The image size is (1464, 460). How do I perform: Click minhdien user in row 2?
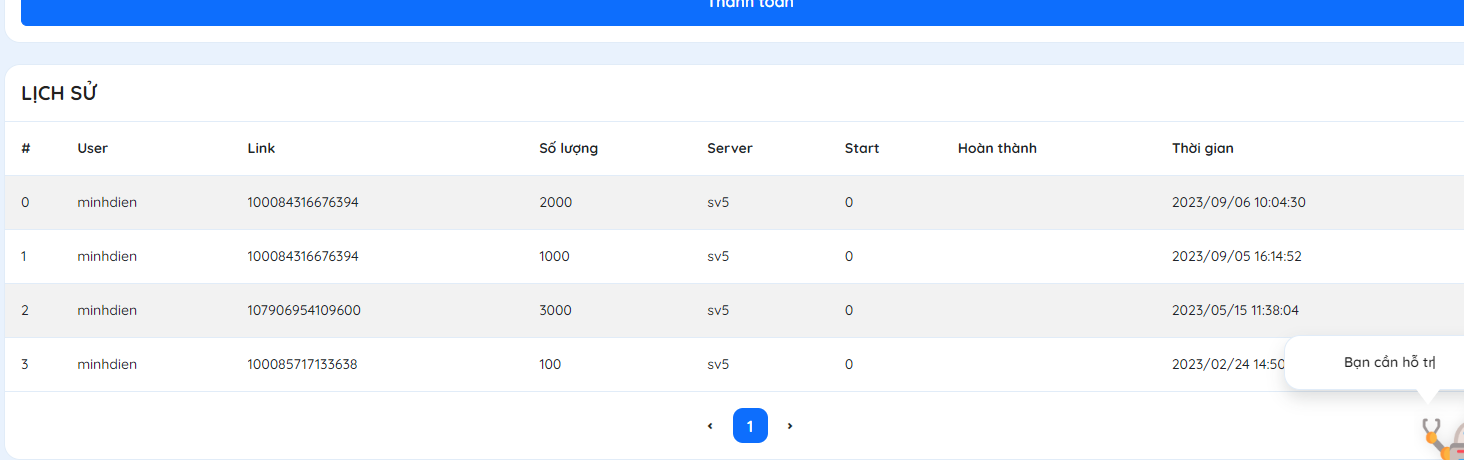click(x=107, y=310)
